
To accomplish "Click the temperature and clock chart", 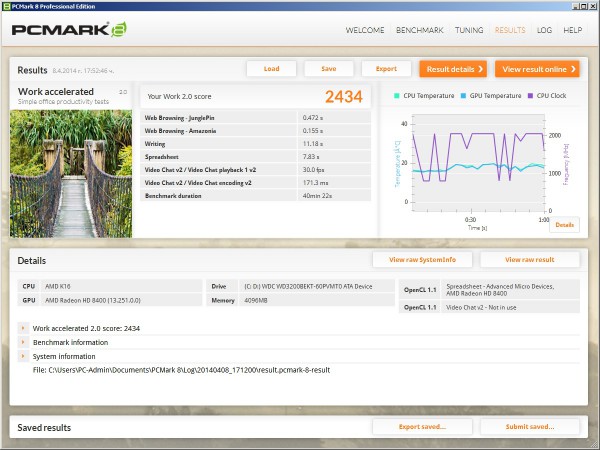I will coord(478,163).
